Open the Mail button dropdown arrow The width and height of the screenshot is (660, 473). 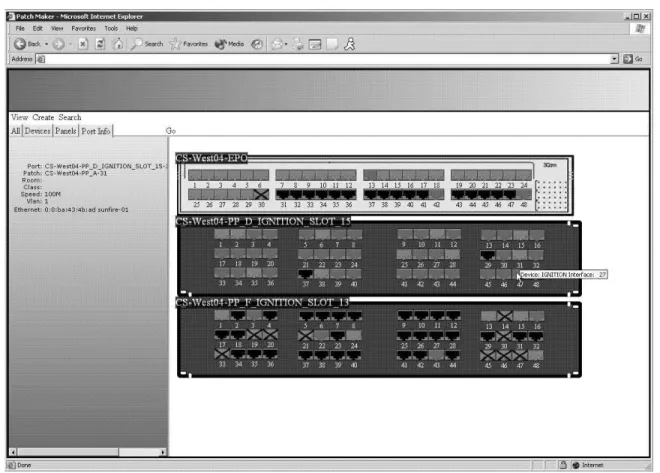(286, 44)
